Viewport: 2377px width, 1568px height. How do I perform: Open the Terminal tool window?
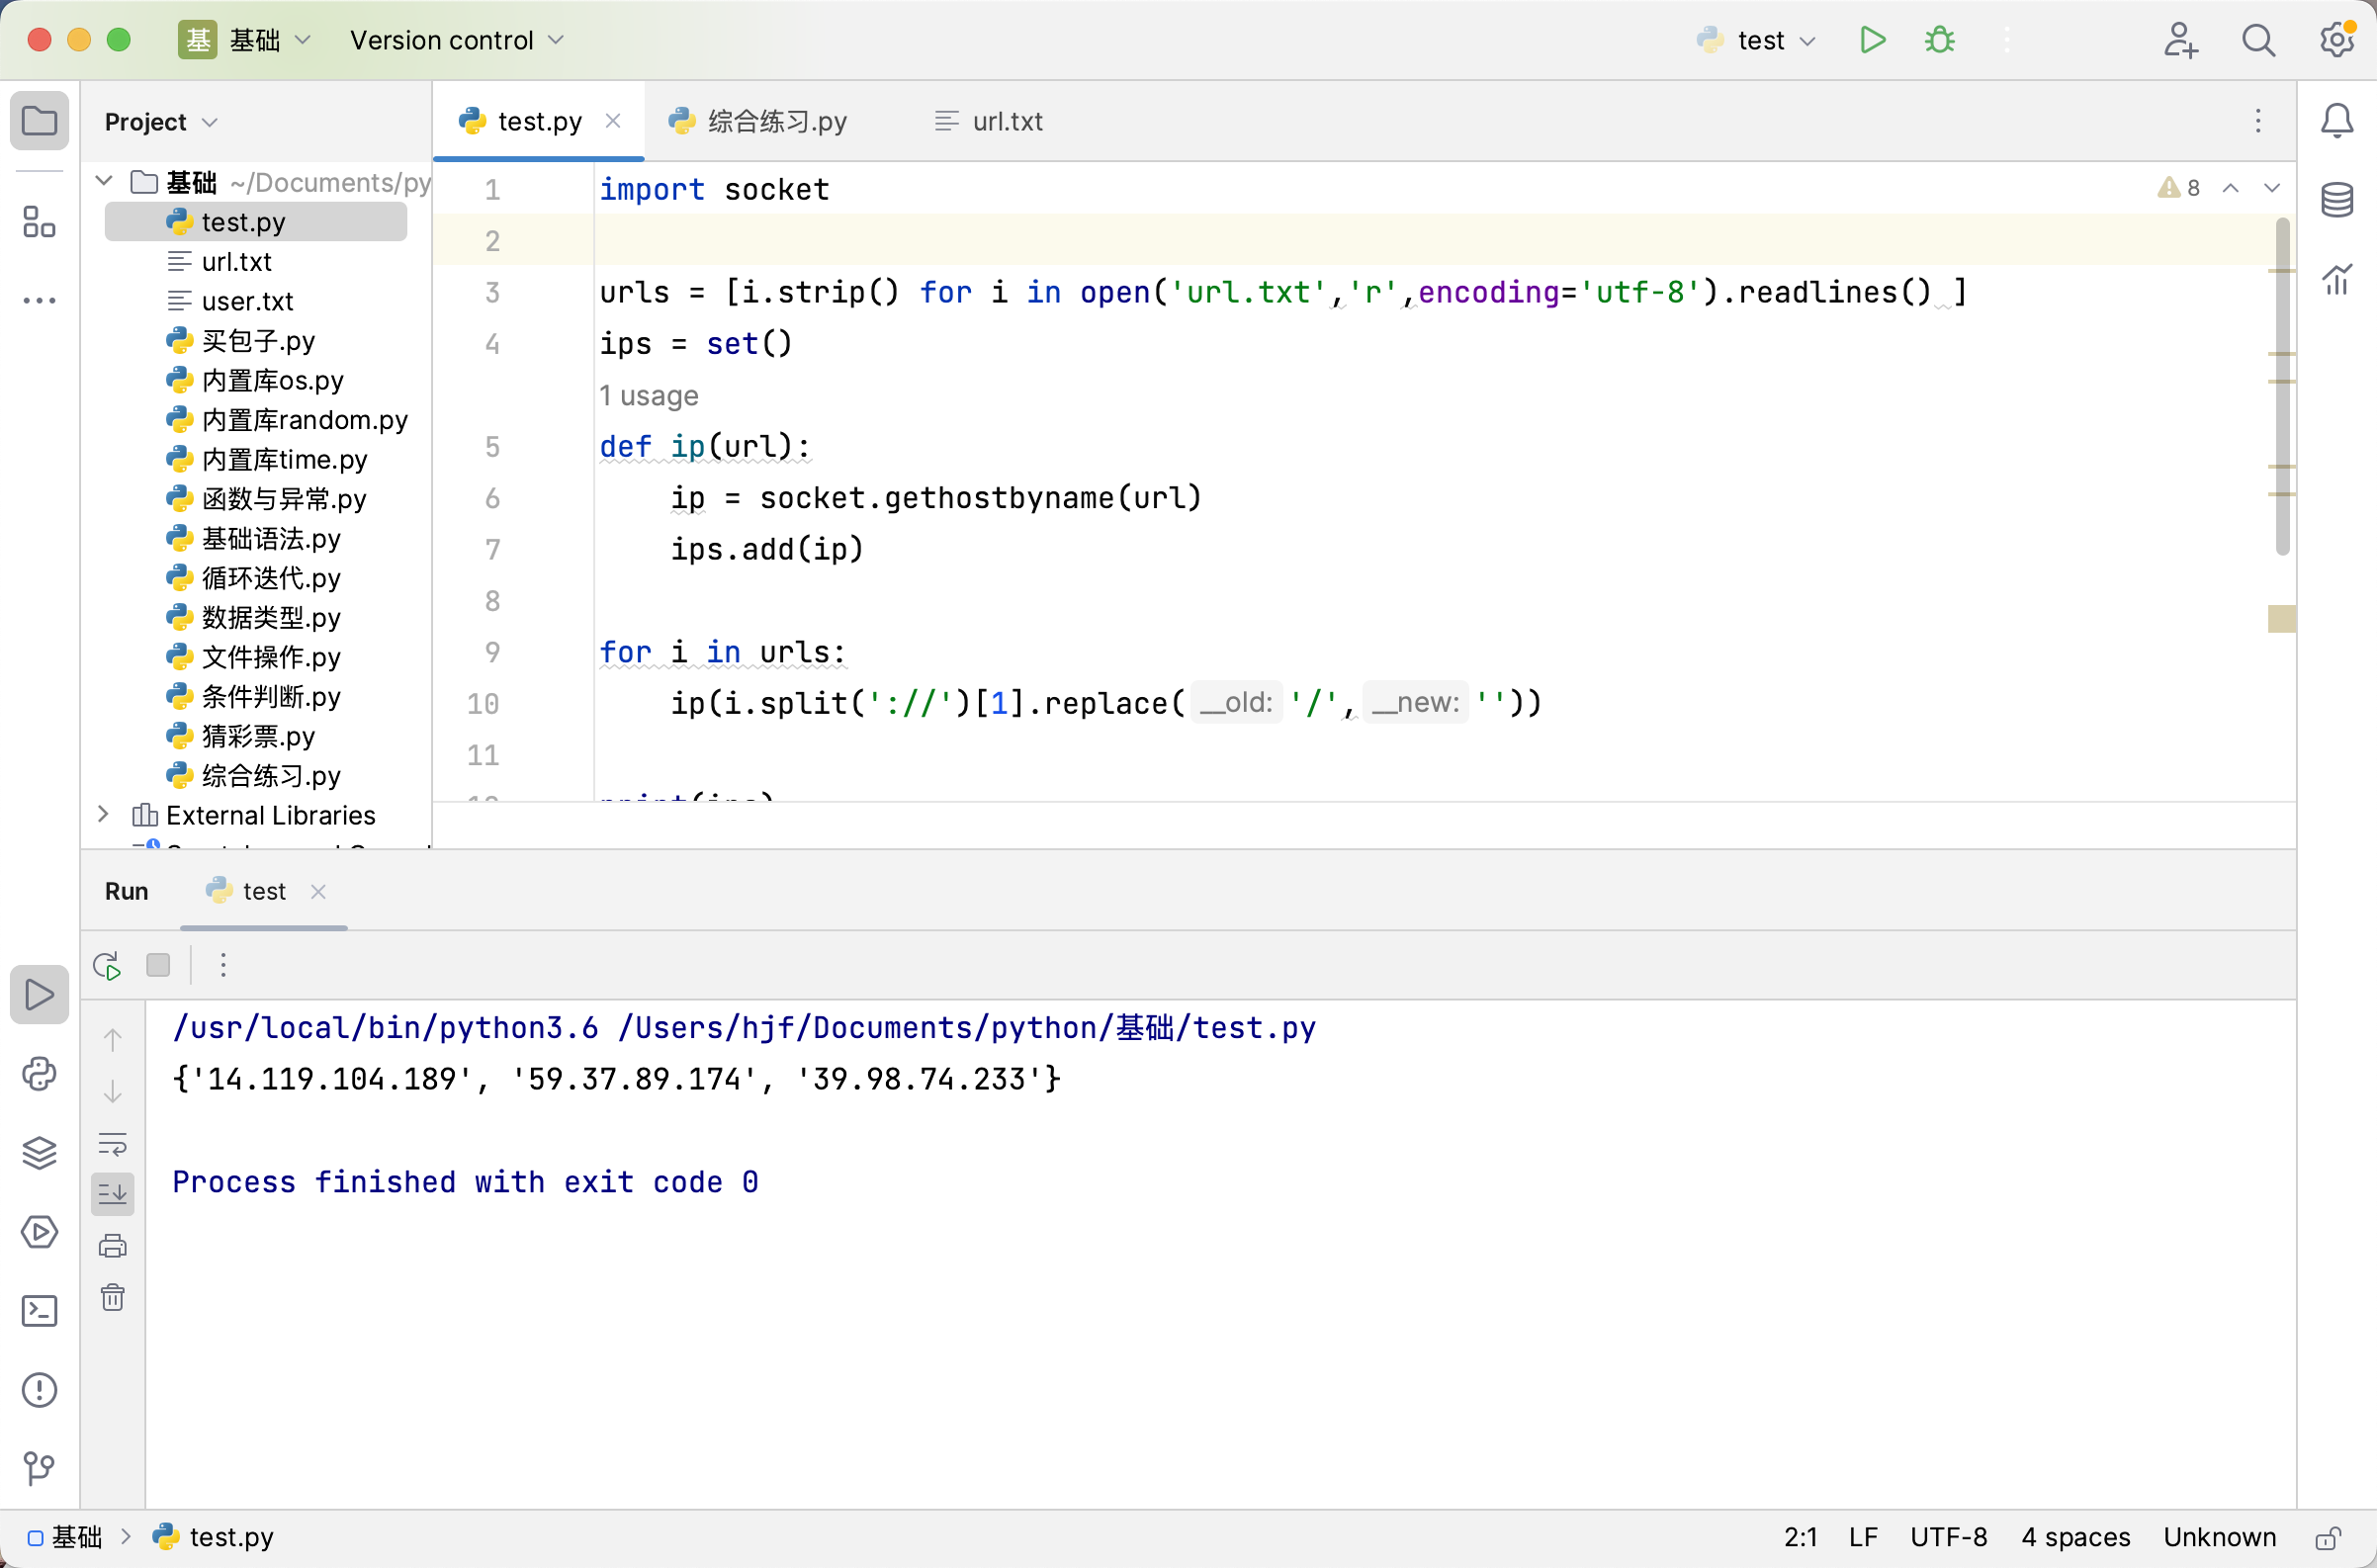tap(39, 1311)
